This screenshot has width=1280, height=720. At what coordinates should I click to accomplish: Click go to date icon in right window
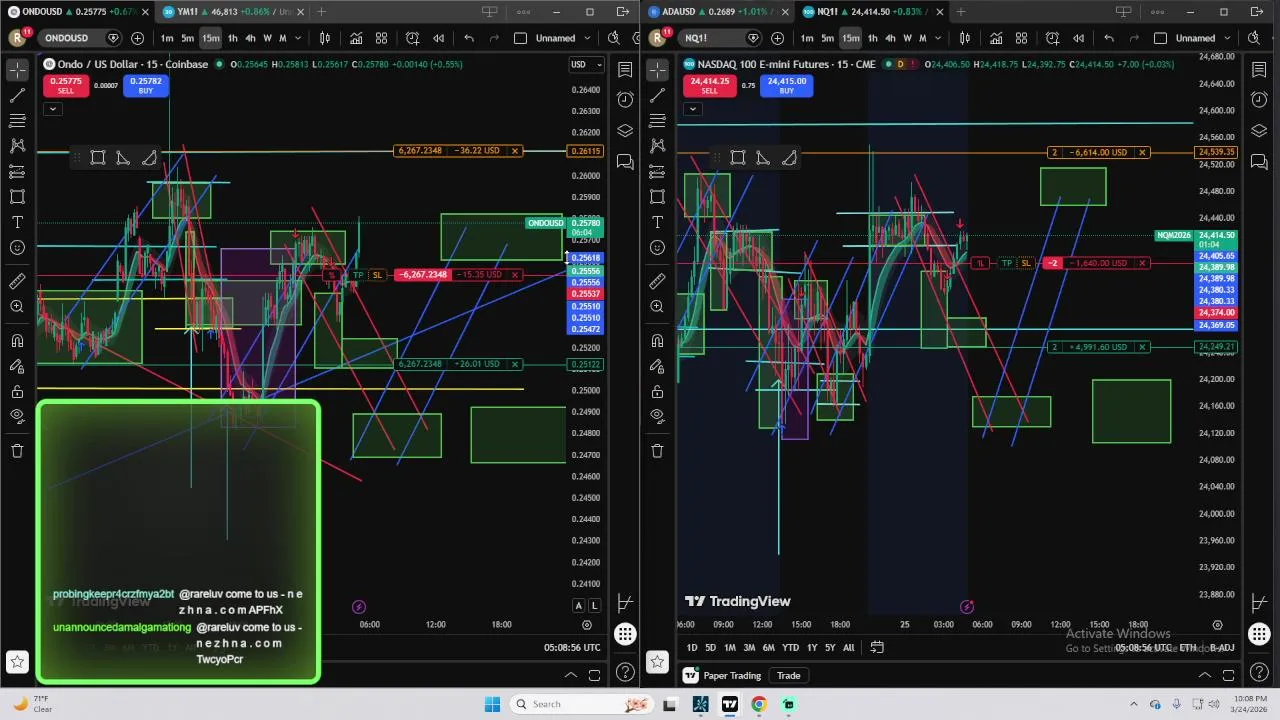coord(877,647)
